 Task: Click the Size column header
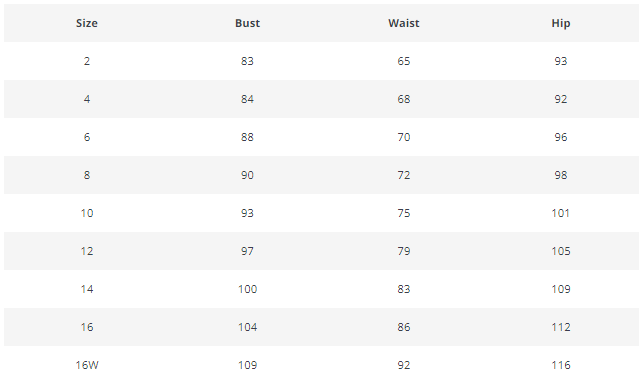point(87,23)
